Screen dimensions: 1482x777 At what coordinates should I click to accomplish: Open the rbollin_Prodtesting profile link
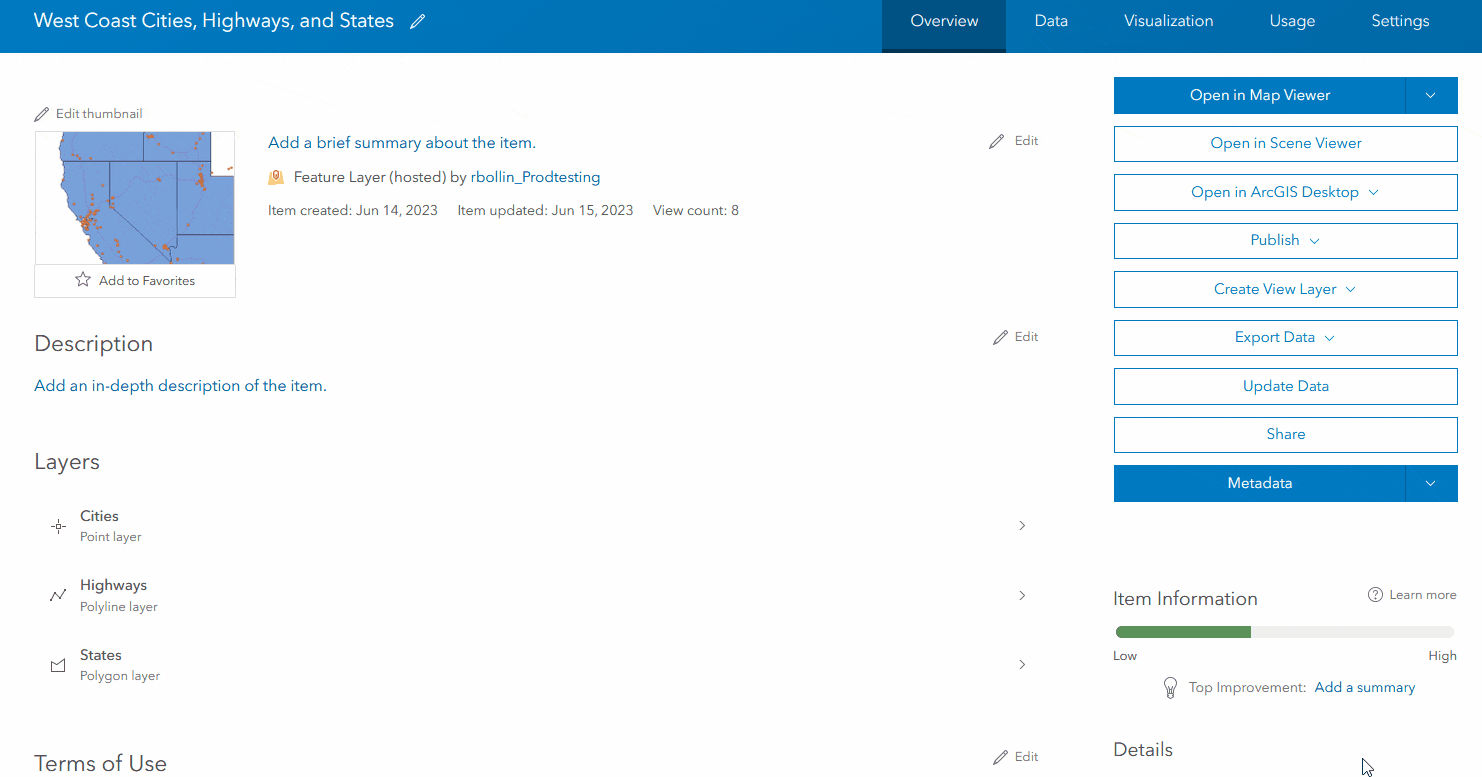535,176
